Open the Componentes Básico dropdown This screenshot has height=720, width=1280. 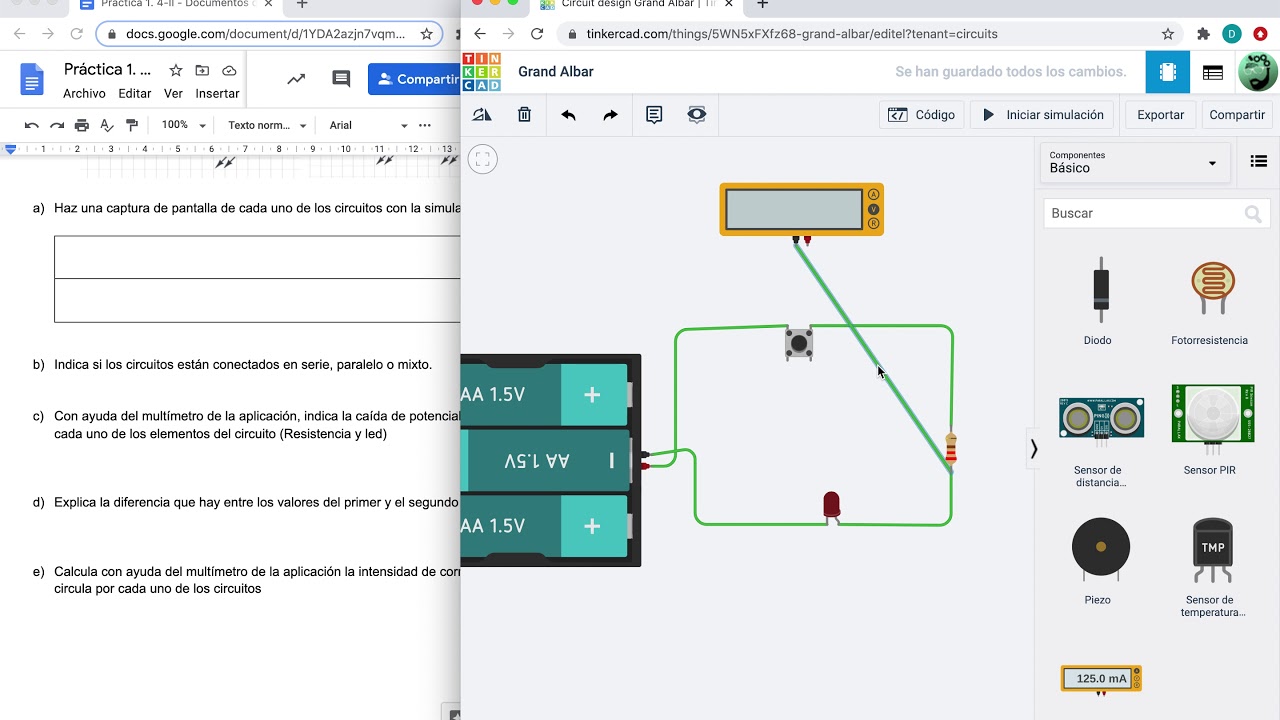[1134, 162]
